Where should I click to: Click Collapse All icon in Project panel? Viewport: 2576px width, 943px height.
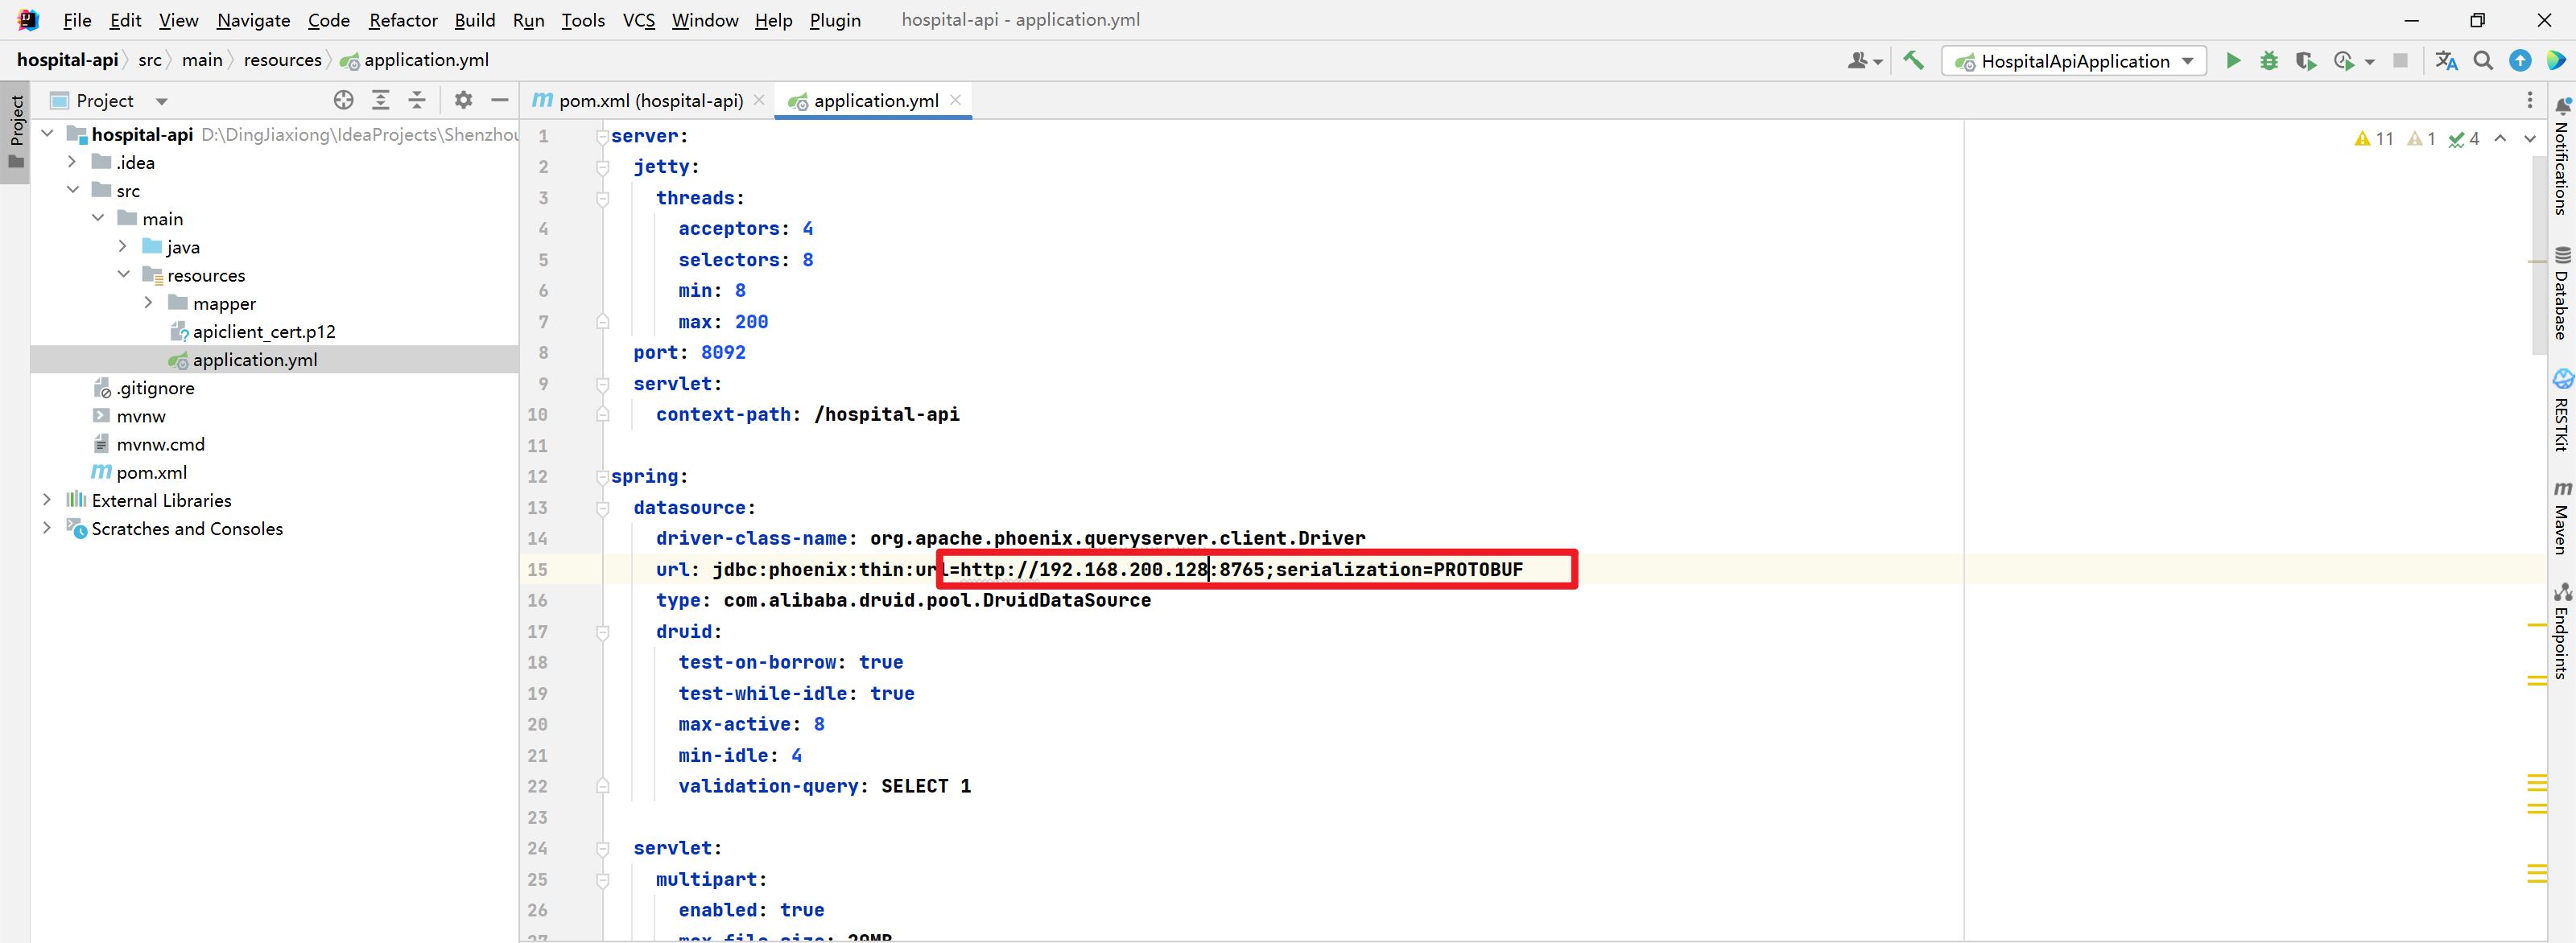point(417,100)
